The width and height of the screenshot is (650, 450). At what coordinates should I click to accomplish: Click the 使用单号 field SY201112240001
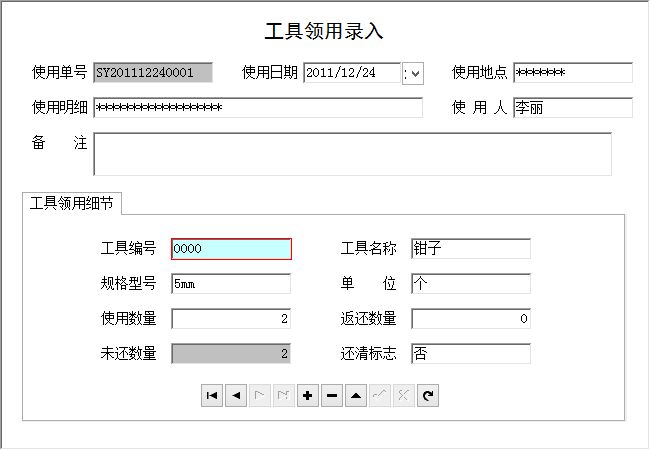(x=153, y=73)
